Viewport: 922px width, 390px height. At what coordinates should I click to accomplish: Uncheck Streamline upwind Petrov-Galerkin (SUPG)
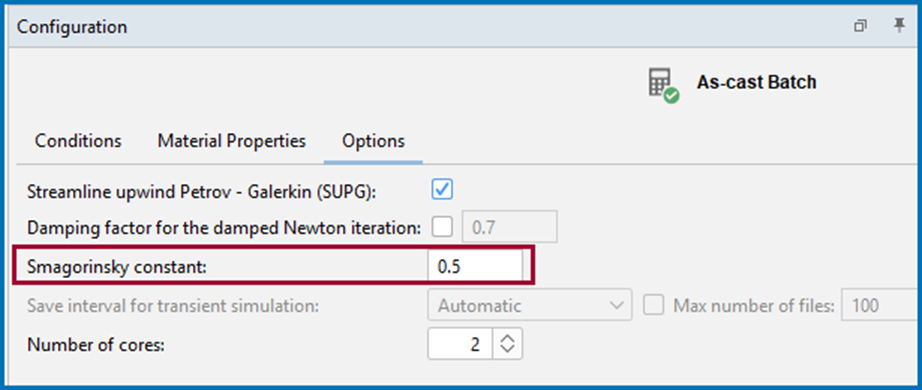coord(442,189)
